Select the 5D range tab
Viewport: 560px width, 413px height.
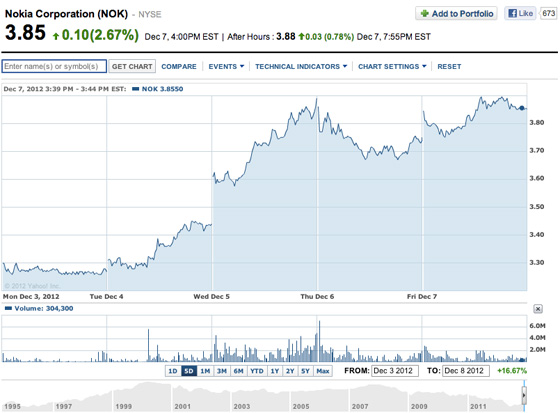point(189,371)
